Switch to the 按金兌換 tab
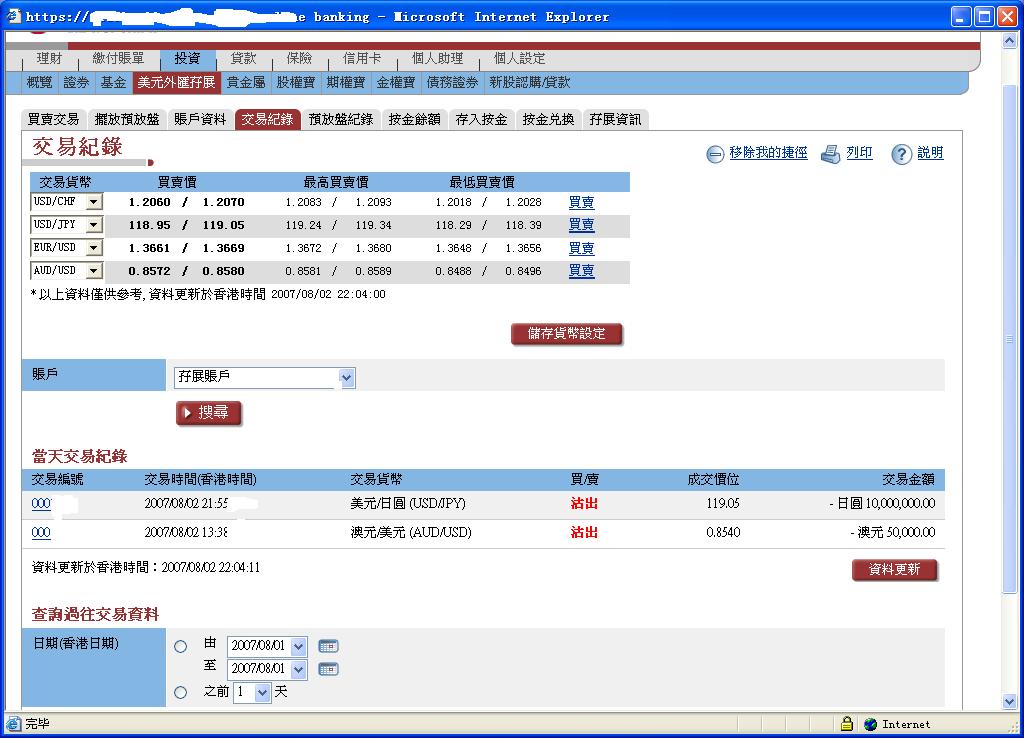This screenshot has width=1024, height=738. click(549, 120)
